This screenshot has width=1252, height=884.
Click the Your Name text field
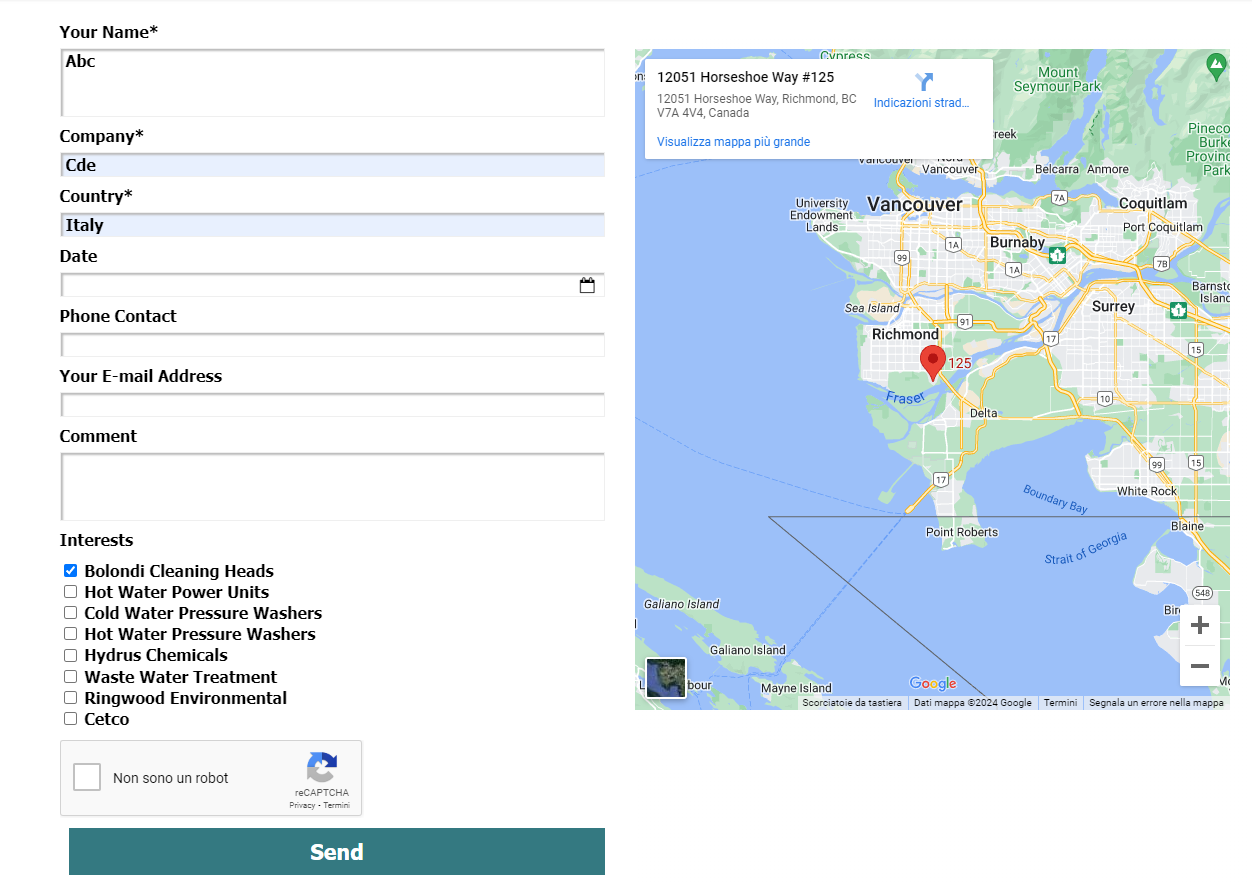[333, 83]
